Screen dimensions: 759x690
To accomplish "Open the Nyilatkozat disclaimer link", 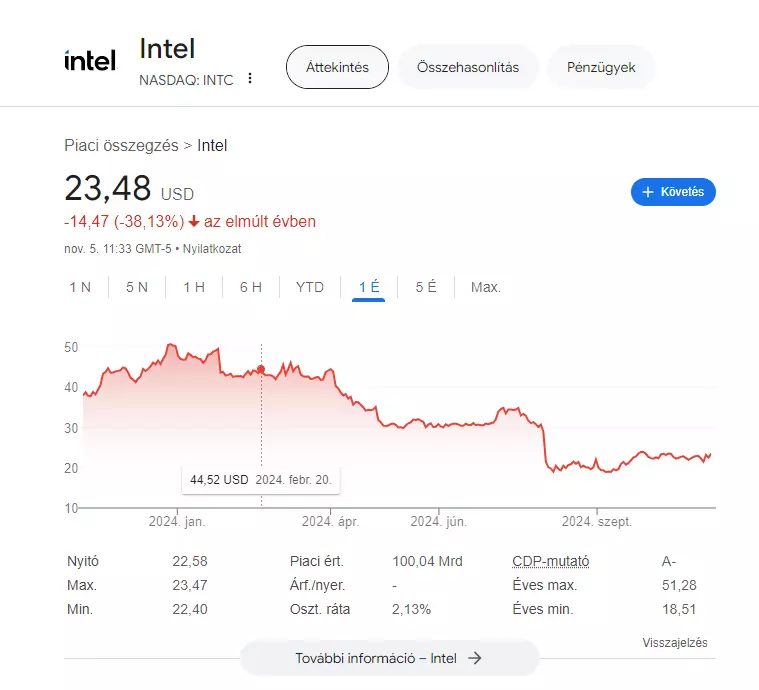I will coord(212,249).
